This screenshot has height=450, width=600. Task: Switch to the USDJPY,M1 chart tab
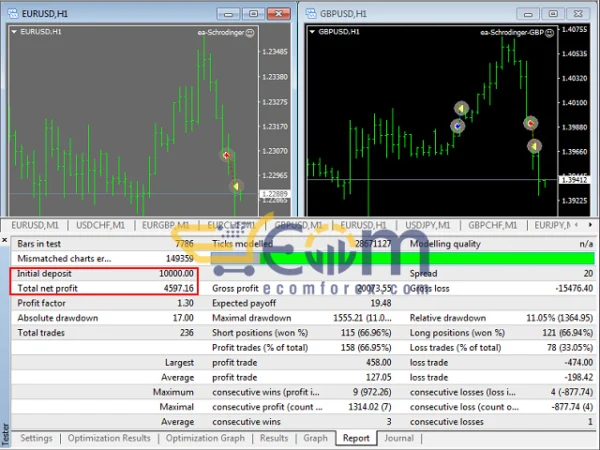427,225
